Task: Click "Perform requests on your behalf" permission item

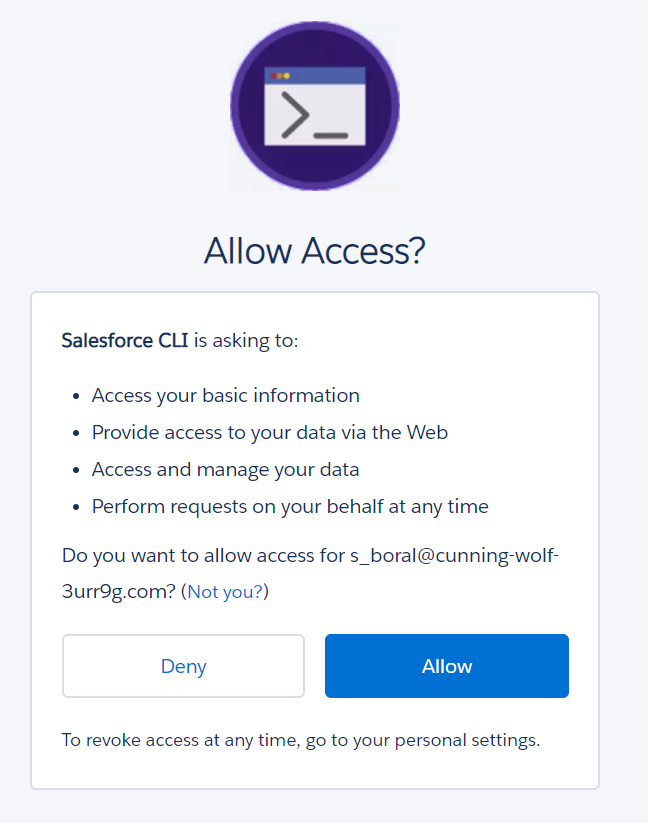Action: 290,506
